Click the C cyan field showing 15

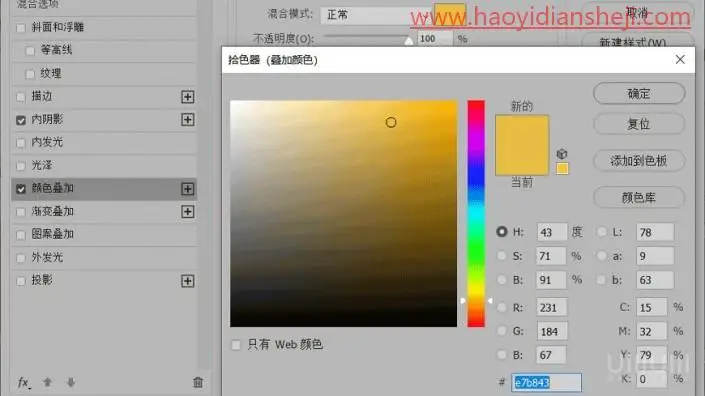(651, 307)
